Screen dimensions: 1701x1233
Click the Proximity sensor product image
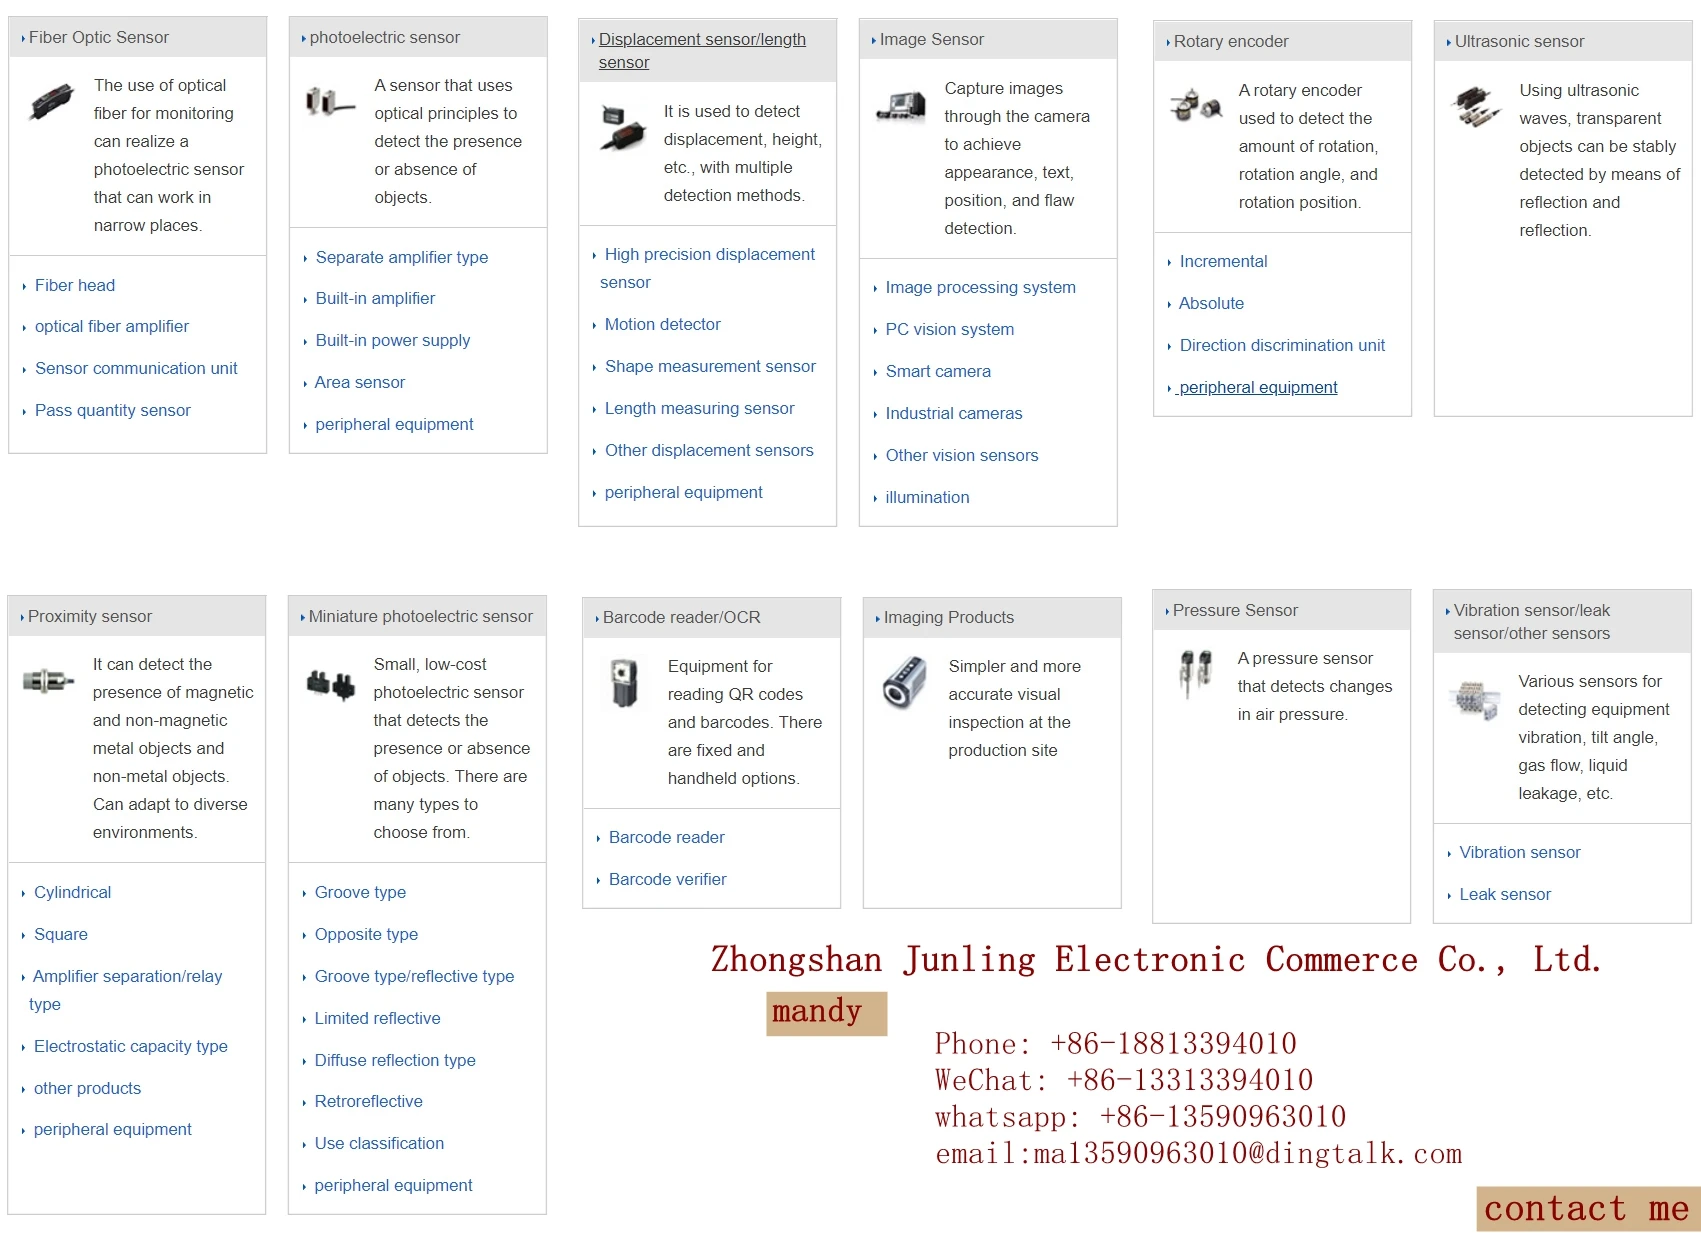tap(48, 681)
